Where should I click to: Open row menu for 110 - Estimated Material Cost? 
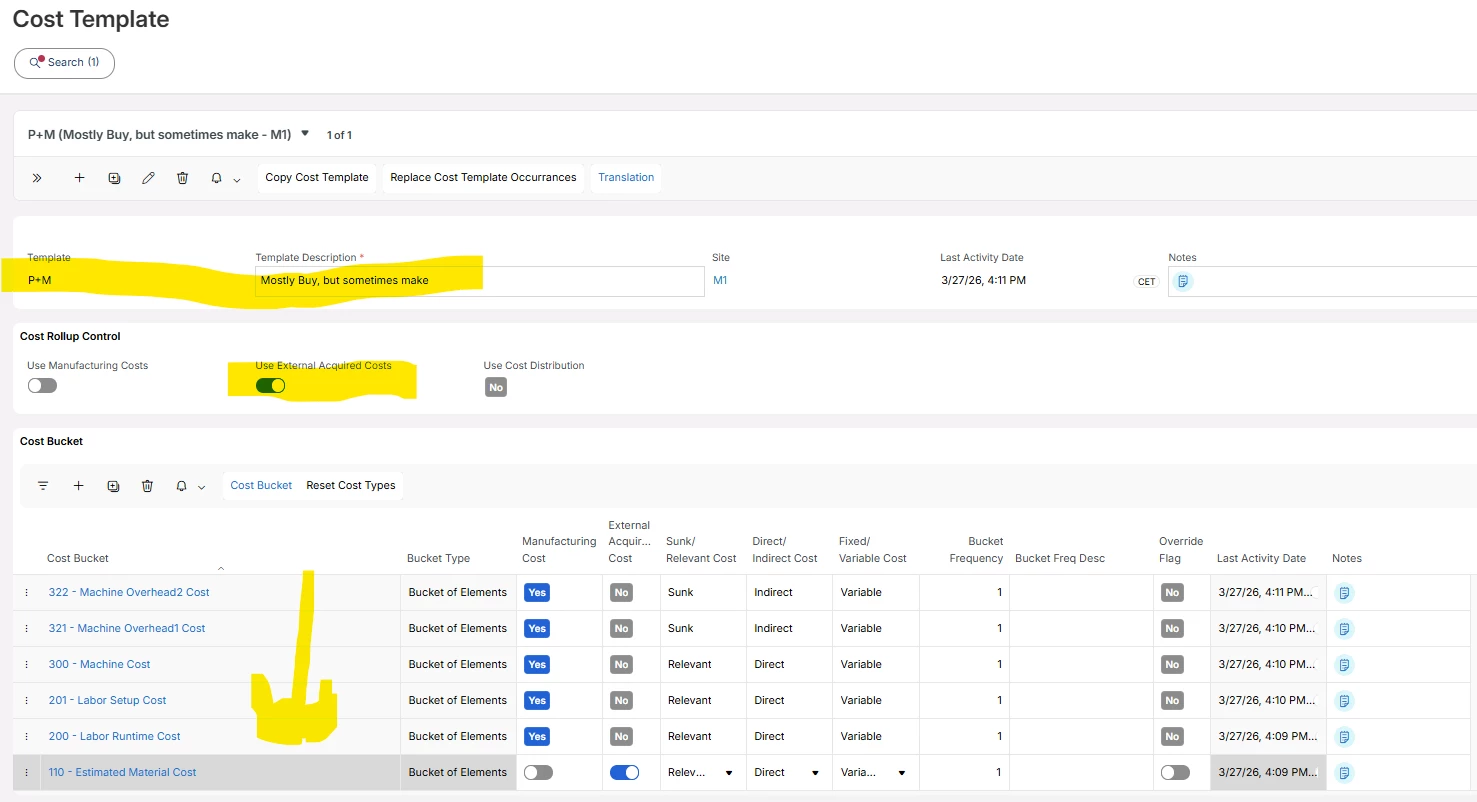[27, 773]
